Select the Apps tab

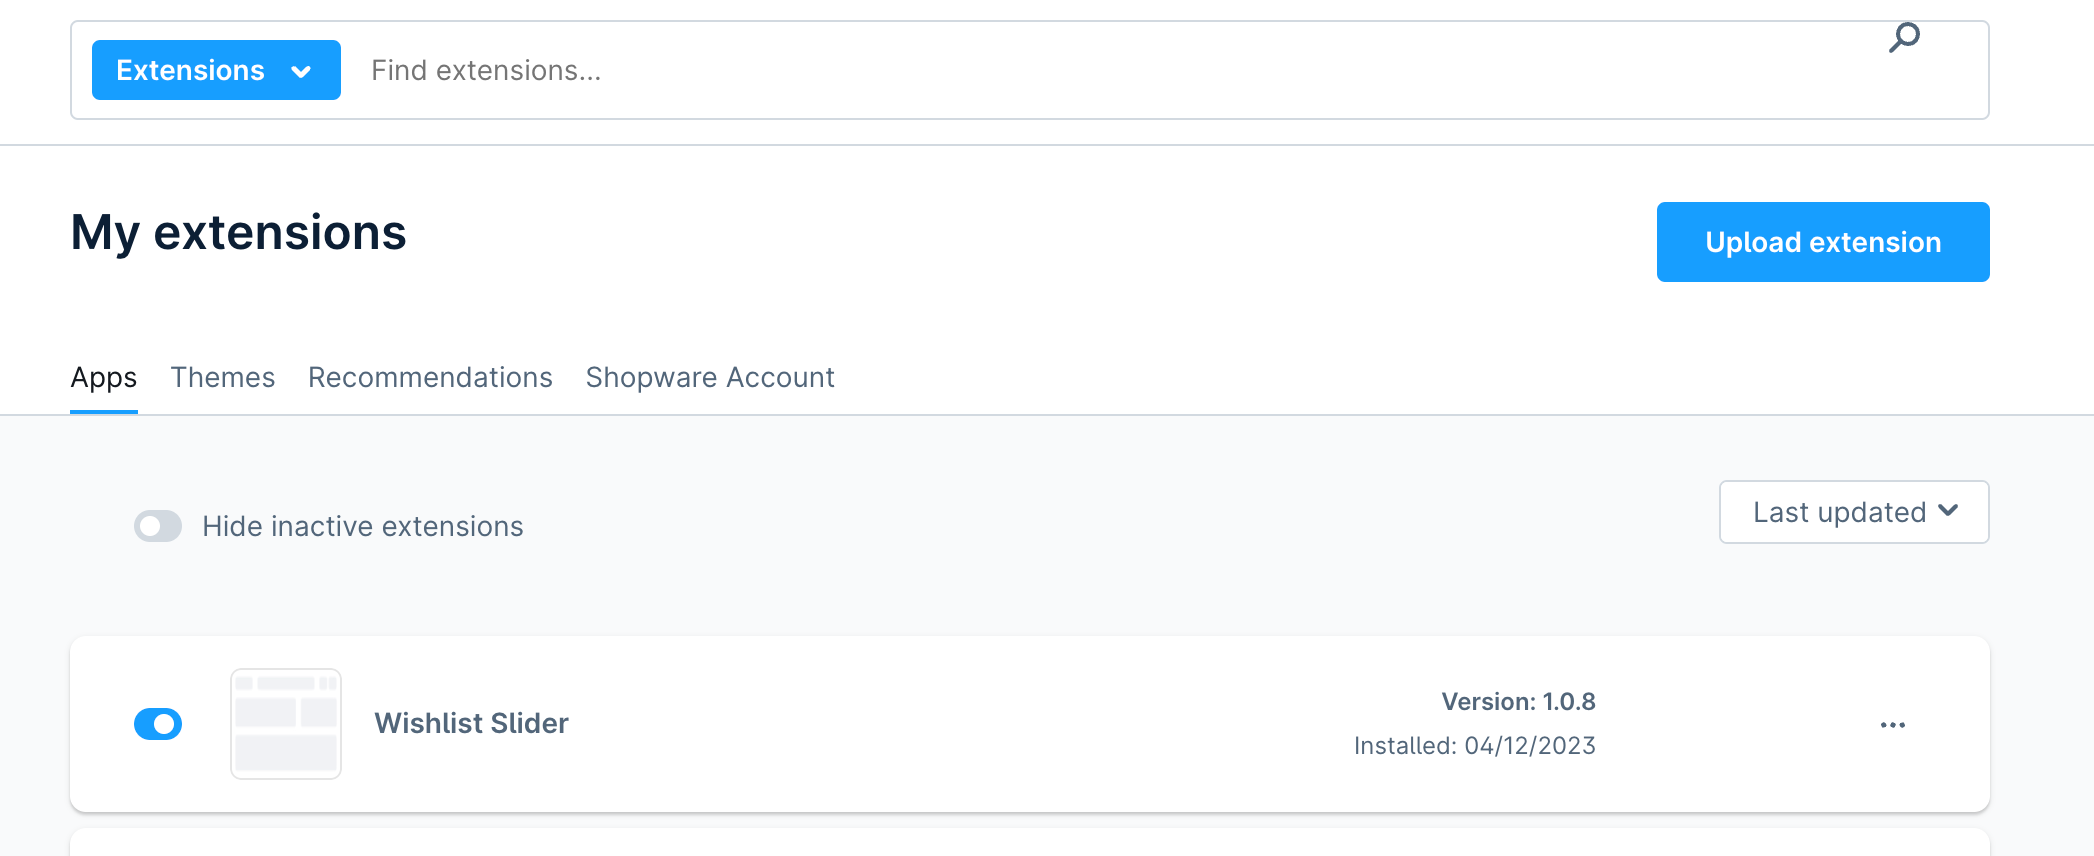pyautogui.click(x=104, y=378)
